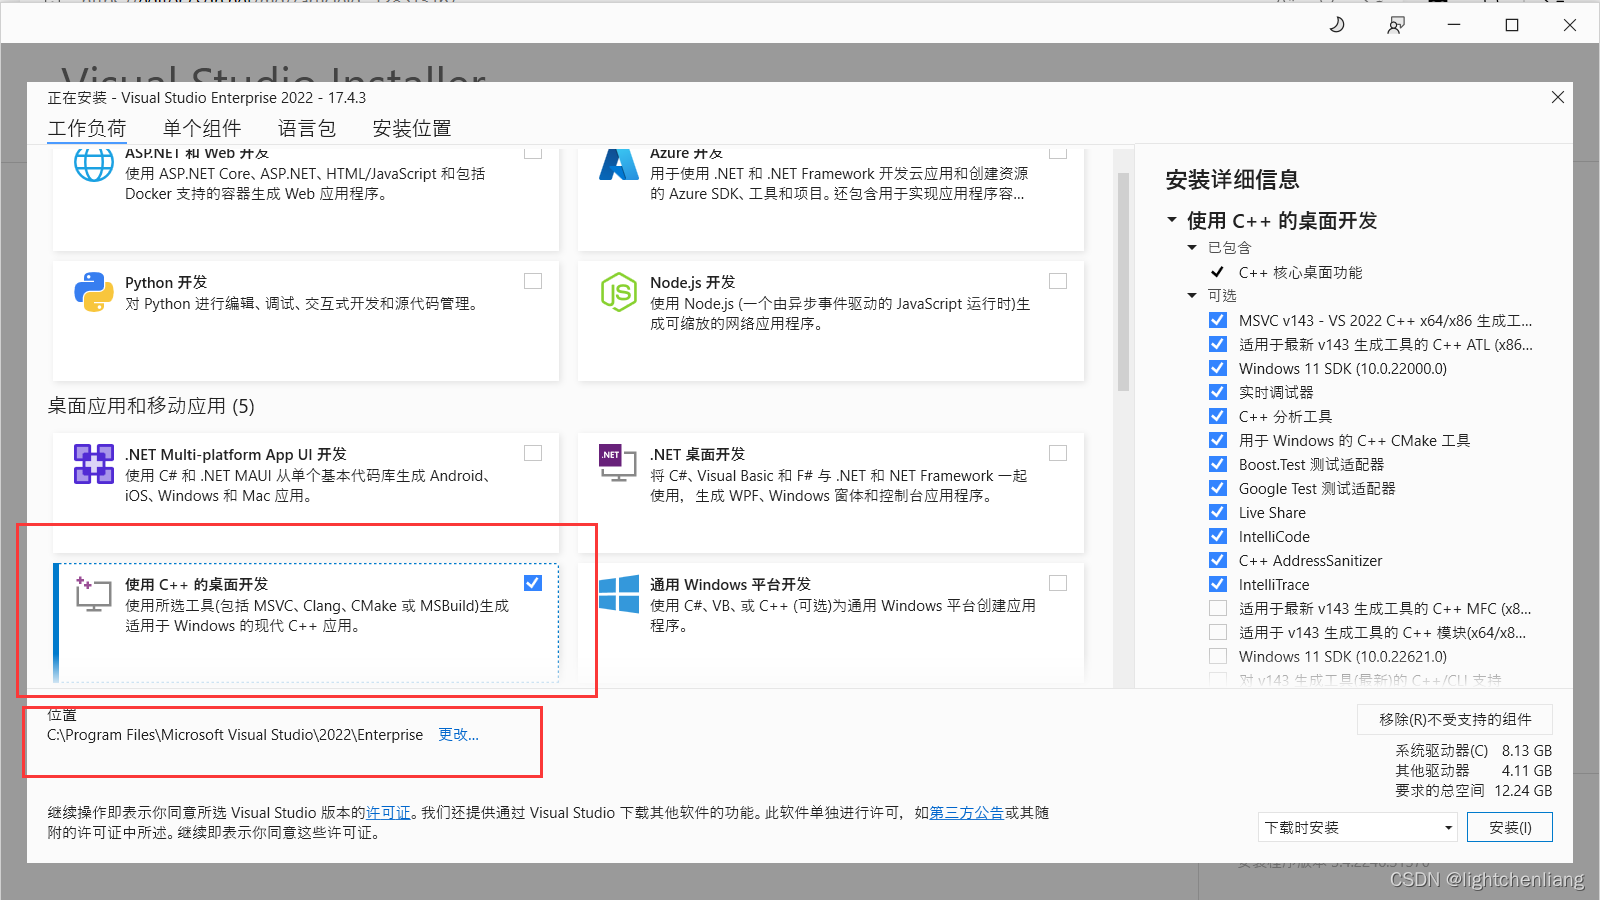The height and width of the screenshot is (900, 1600).
Task: Uncheck the IntelliTrace option
Action: click(x=1218, y=584)
